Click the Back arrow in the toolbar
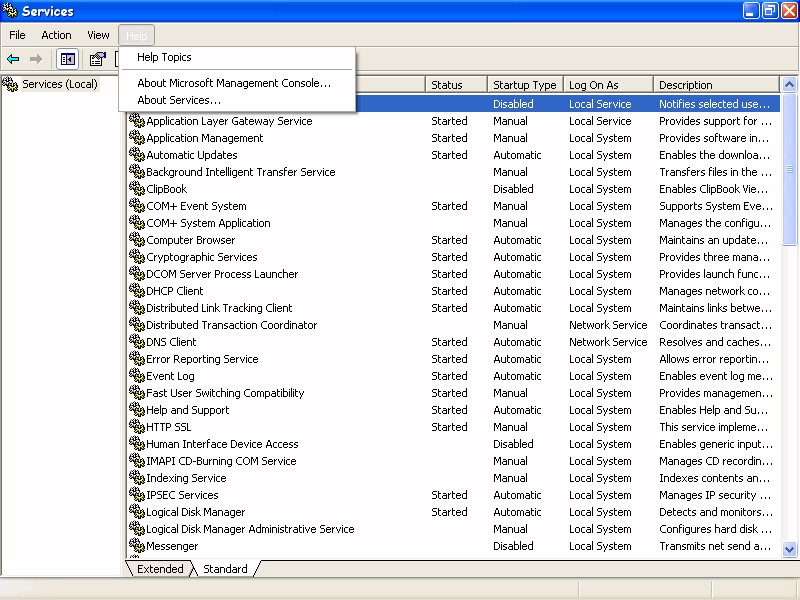800x600 pixels. pyautogui.click(x=13, y=59)
